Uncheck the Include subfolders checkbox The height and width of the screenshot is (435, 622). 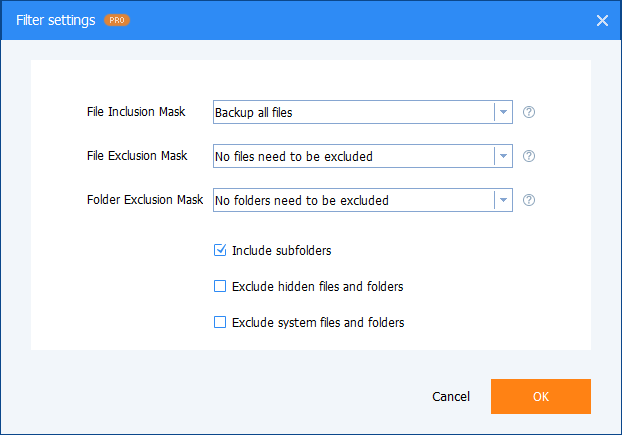[x=221, y=250]
